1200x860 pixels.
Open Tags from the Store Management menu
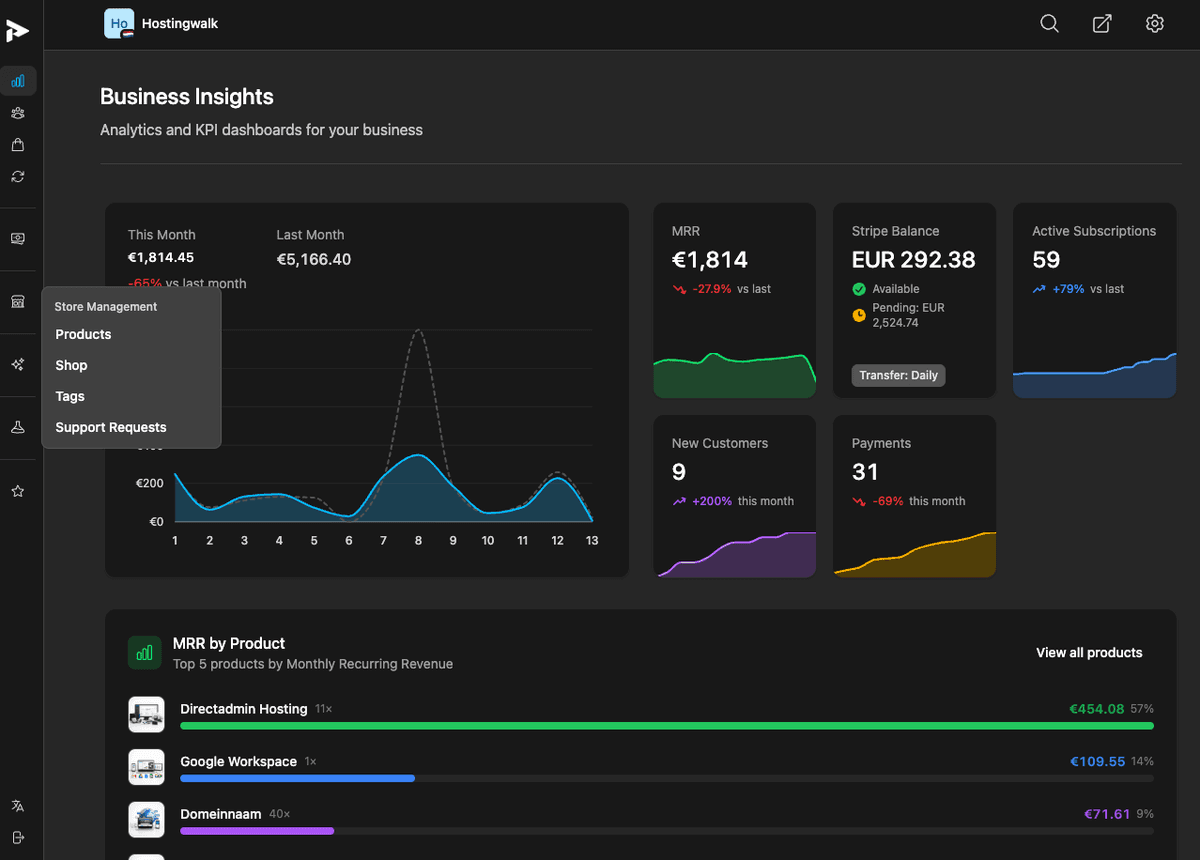69,396
